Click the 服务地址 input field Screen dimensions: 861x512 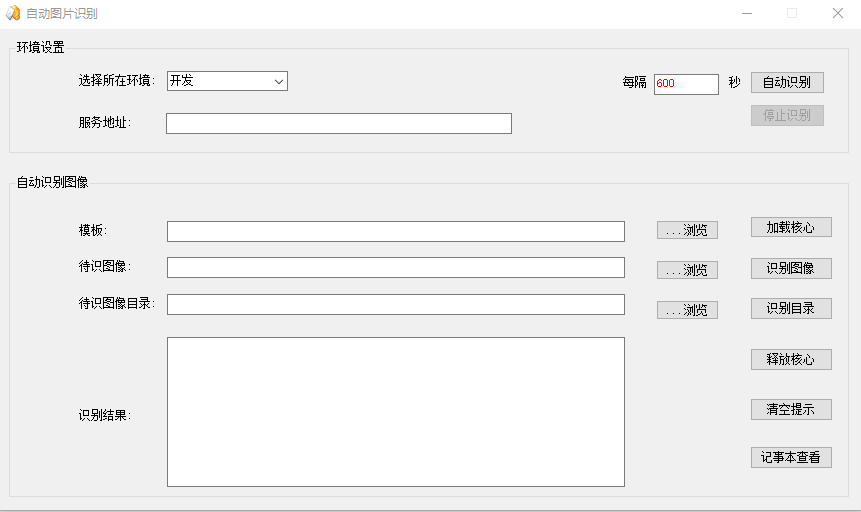(x=338, y=123)
